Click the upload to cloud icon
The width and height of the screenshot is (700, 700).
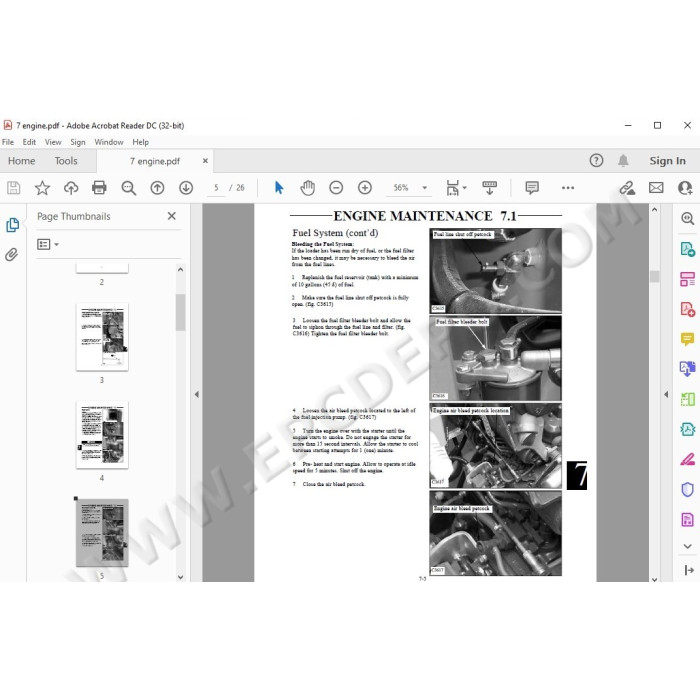point(71,188)
